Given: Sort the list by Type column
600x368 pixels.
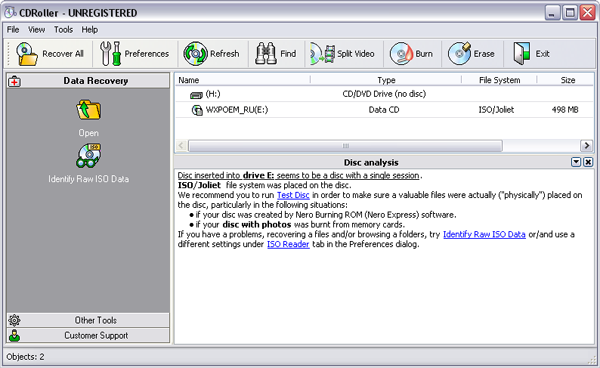Looking at the screenshot, I should point(386,80).
